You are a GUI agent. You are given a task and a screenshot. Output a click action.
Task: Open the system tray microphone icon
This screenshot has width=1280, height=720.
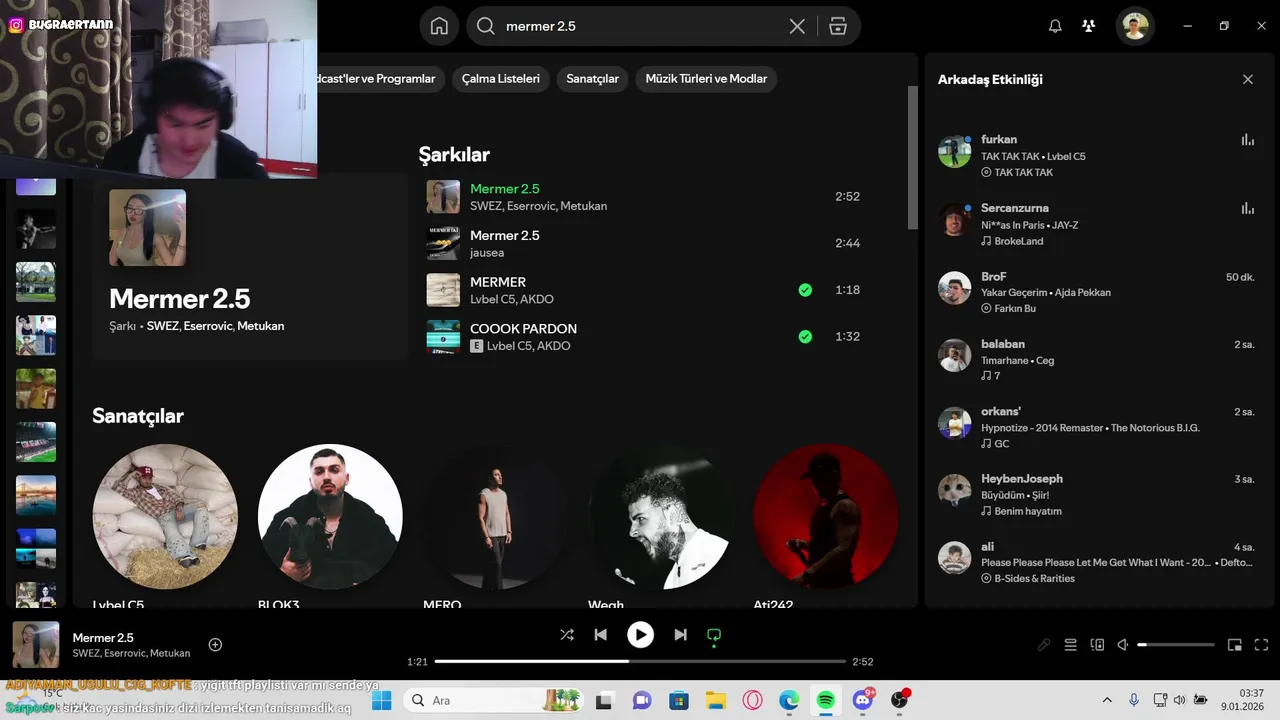[x=1133, y=700]
